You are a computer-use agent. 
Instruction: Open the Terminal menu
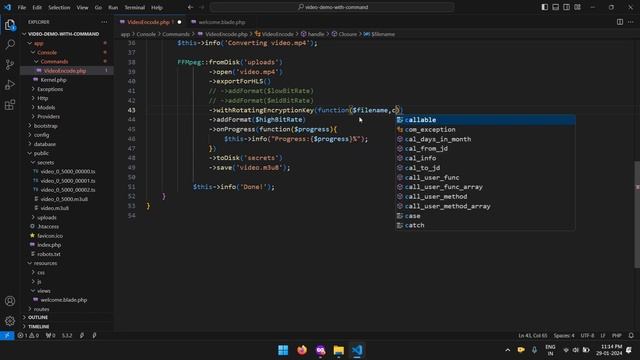click(x=135, y=7)
